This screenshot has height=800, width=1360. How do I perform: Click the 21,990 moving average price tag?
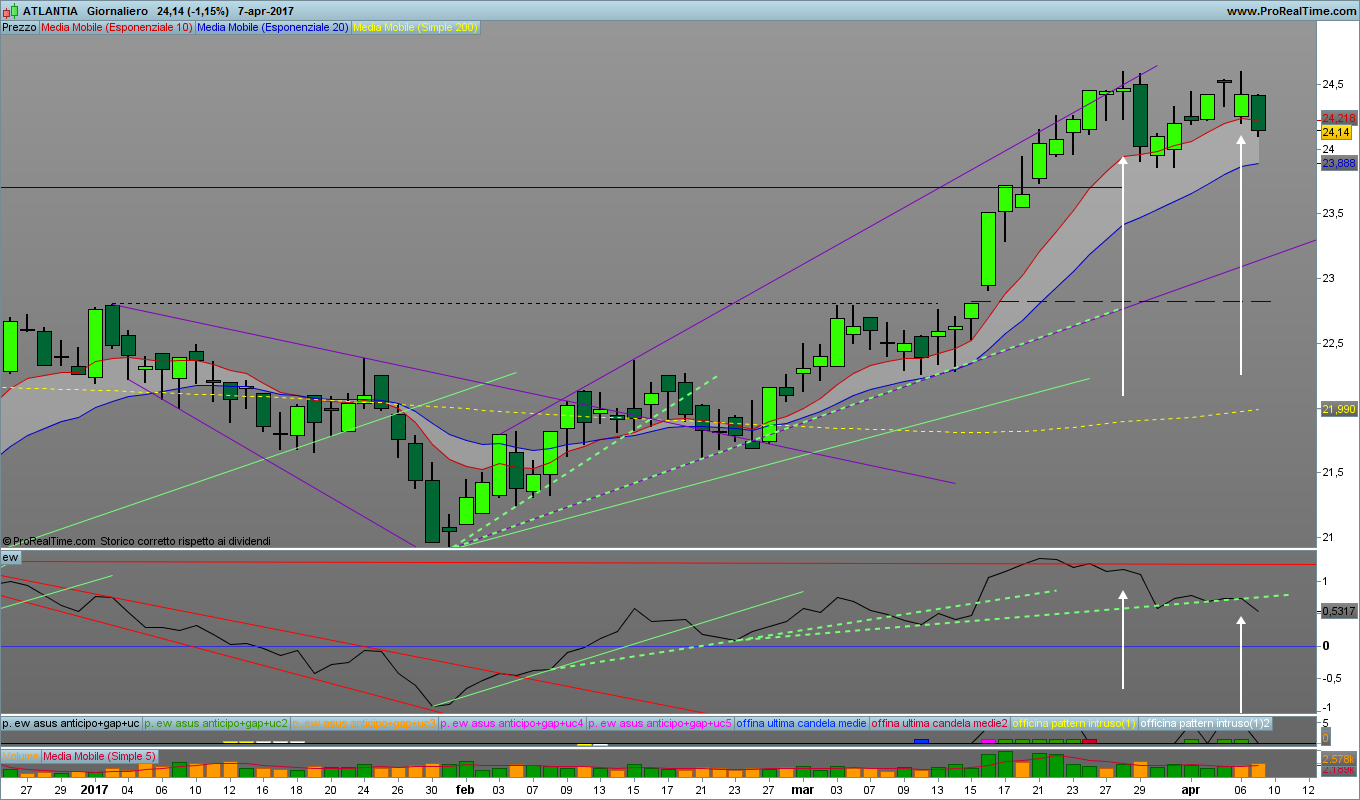[1338, 409]
